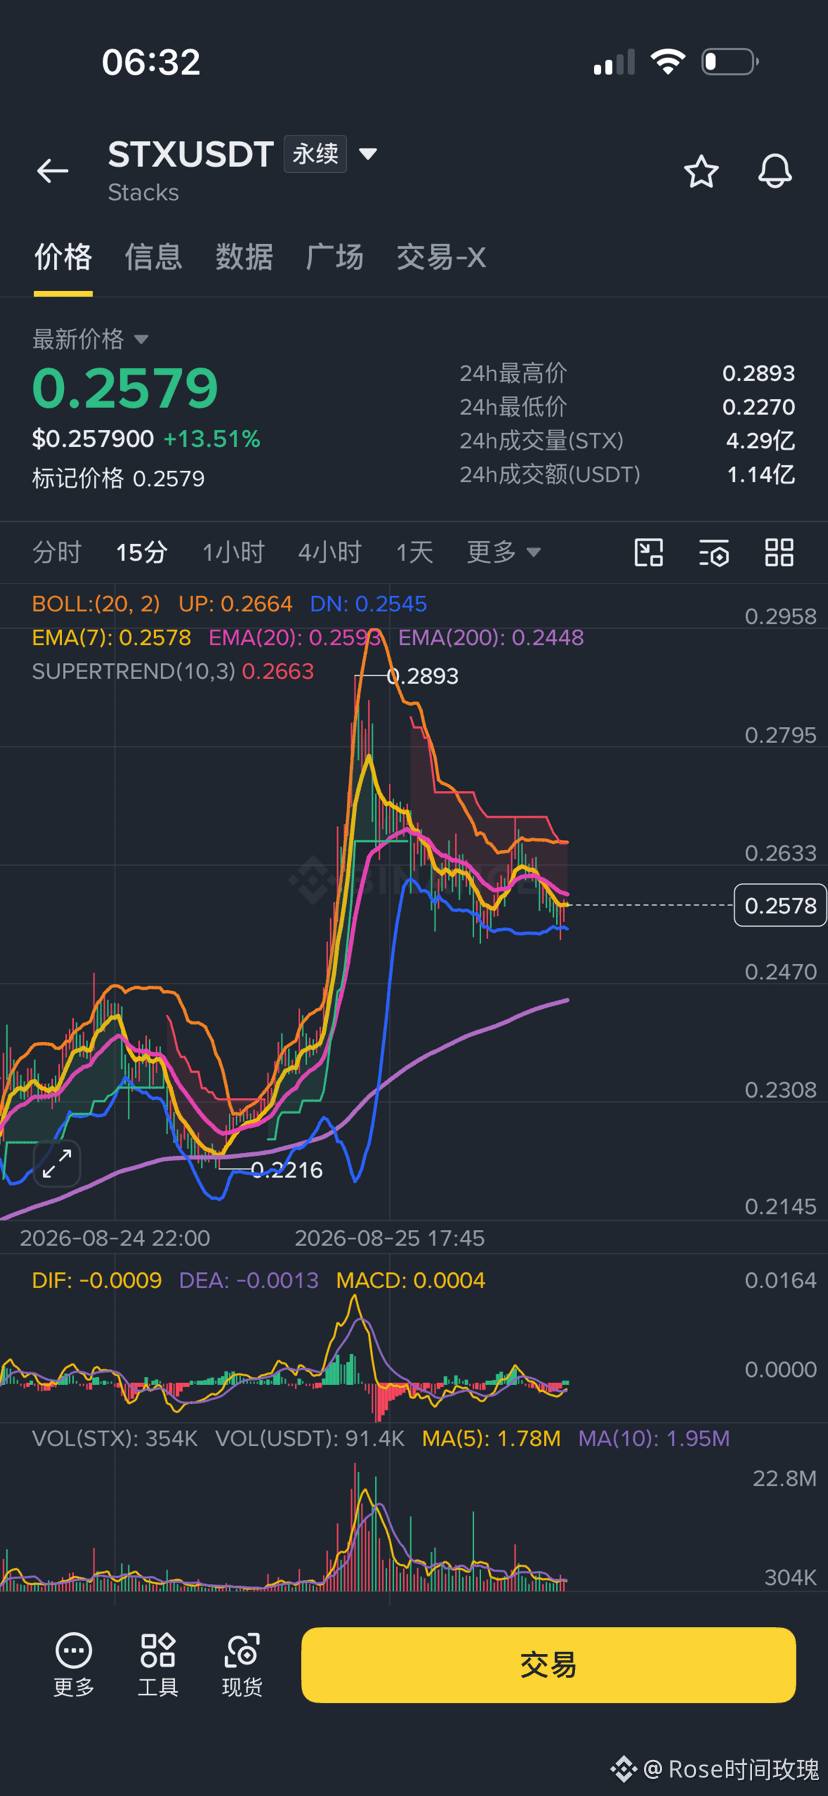
Task: Tap the 2026-08-24 22:00 date label
Action: pyautogui.click(x=115, y=1238)
